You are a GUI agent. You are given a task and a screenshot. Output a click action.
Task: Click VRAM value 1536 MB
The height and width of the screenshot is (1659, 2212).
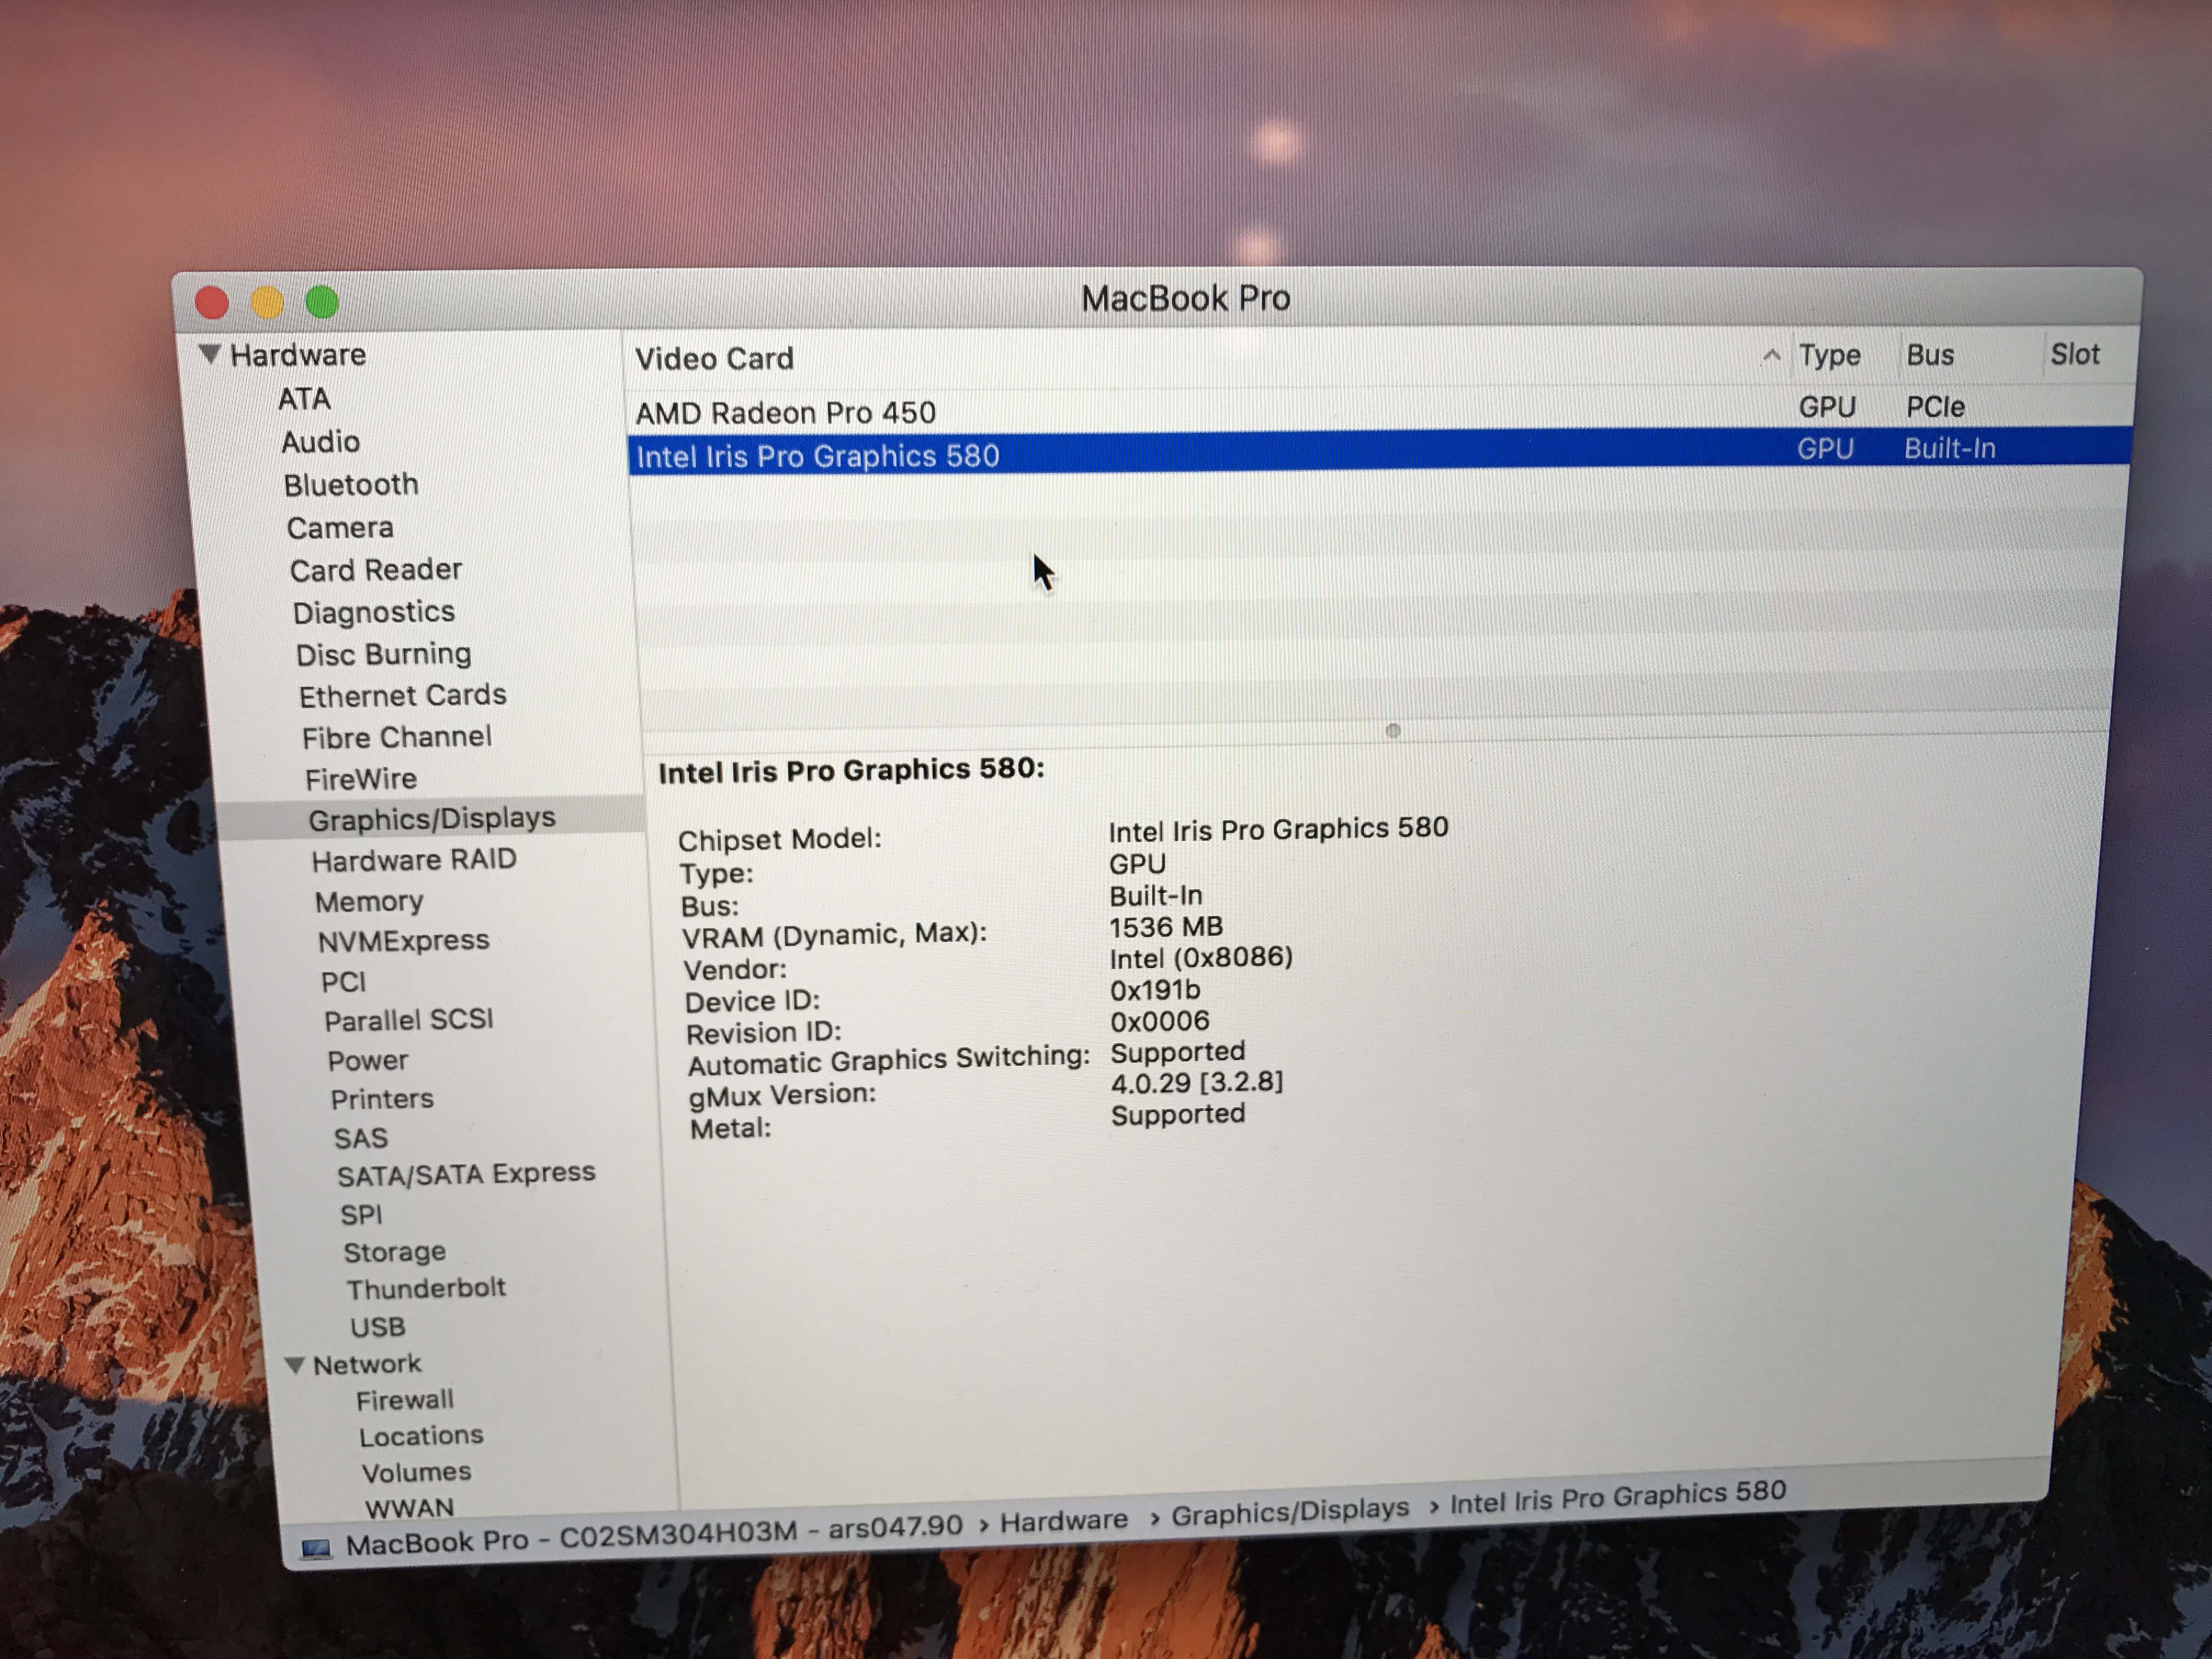(1166, 927)
